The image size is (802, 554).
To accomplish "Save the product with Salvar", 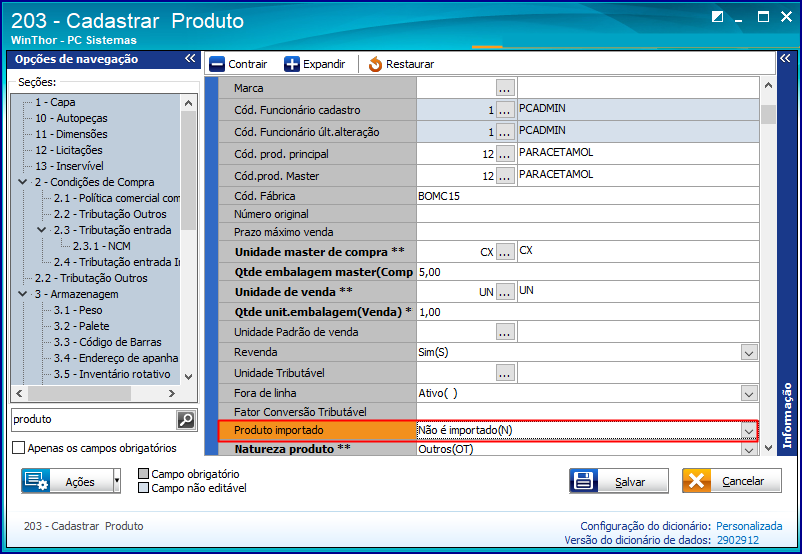I will click(619, 481).
